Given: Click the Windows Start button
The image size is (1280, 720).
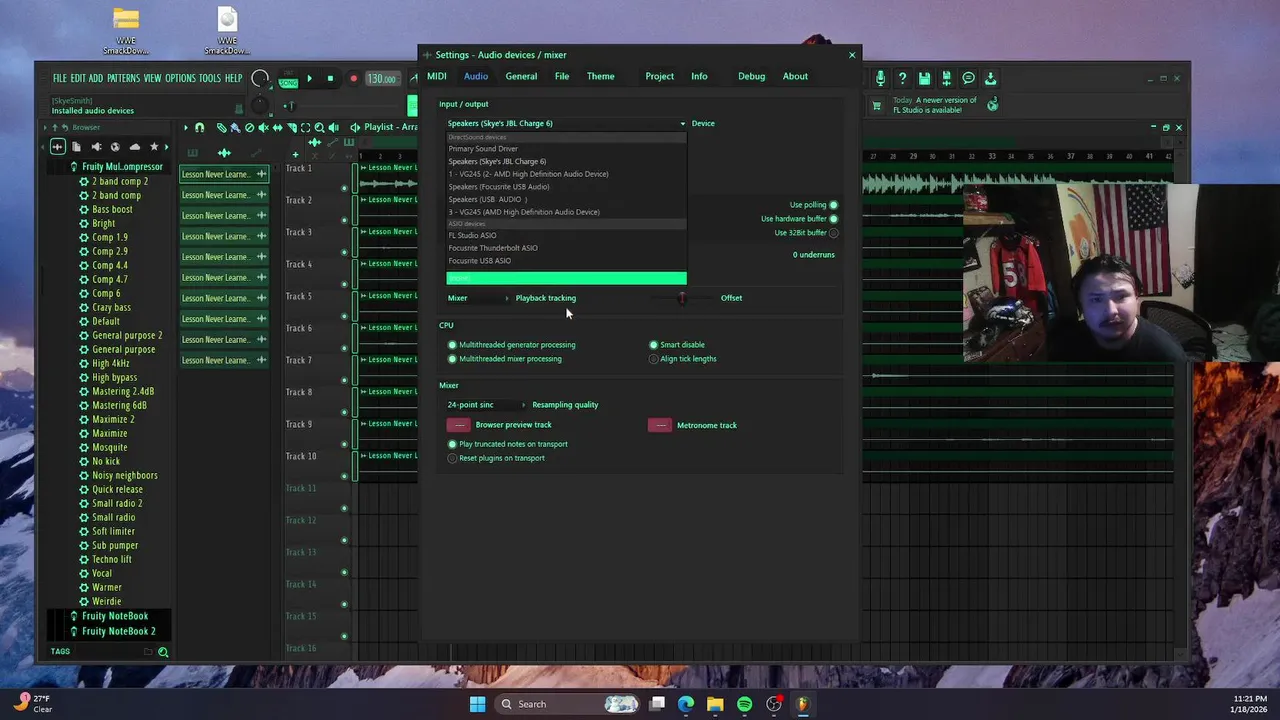Looking at the screenshot, I should point(477,704).
